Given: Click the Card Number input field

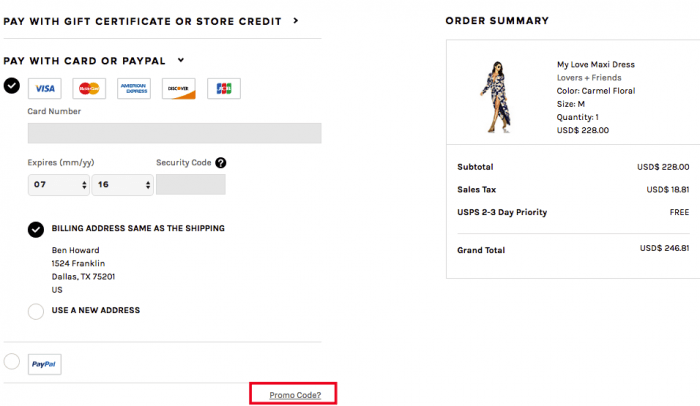Looking at the screenshot, I should 174,133.
